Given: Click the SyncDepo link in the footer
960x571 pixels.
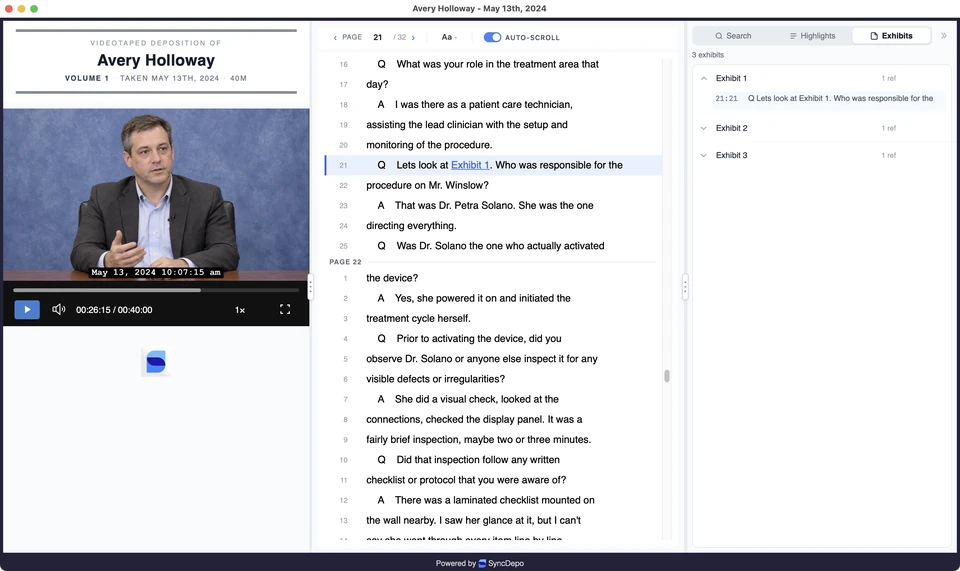Looking at the screenshot, I should (x=501, y=563).
